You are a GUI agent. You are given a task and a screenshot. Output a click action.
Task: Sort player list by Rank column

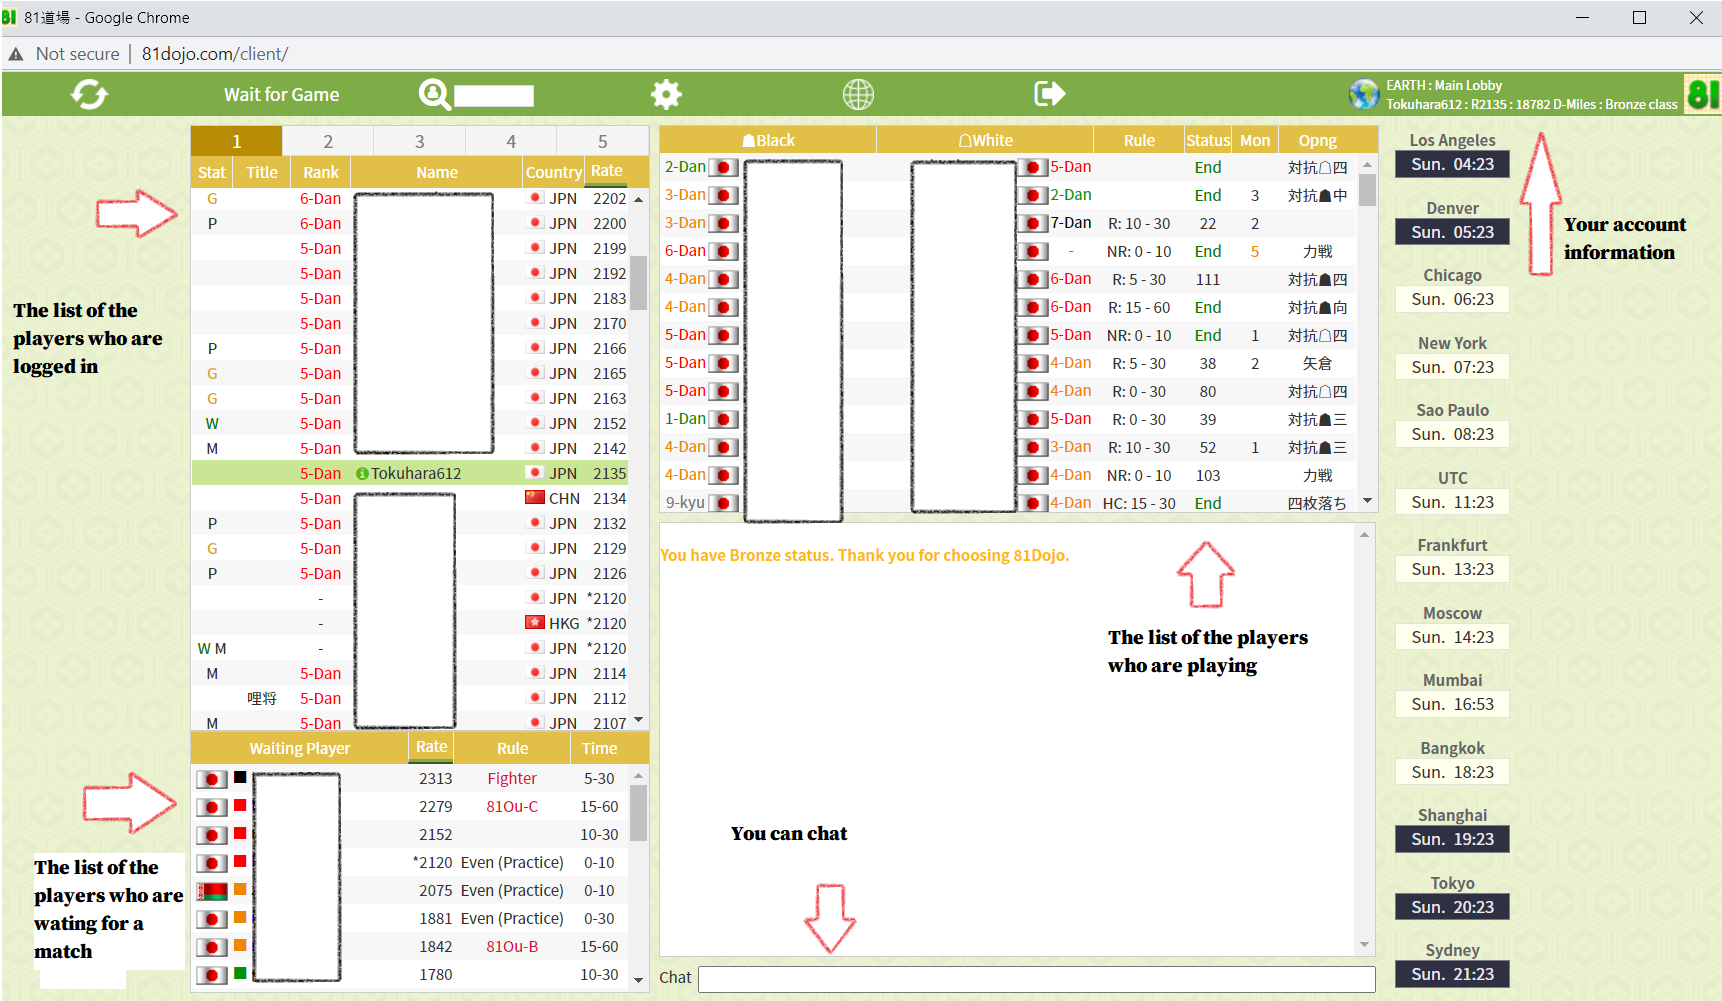point(320,172)
